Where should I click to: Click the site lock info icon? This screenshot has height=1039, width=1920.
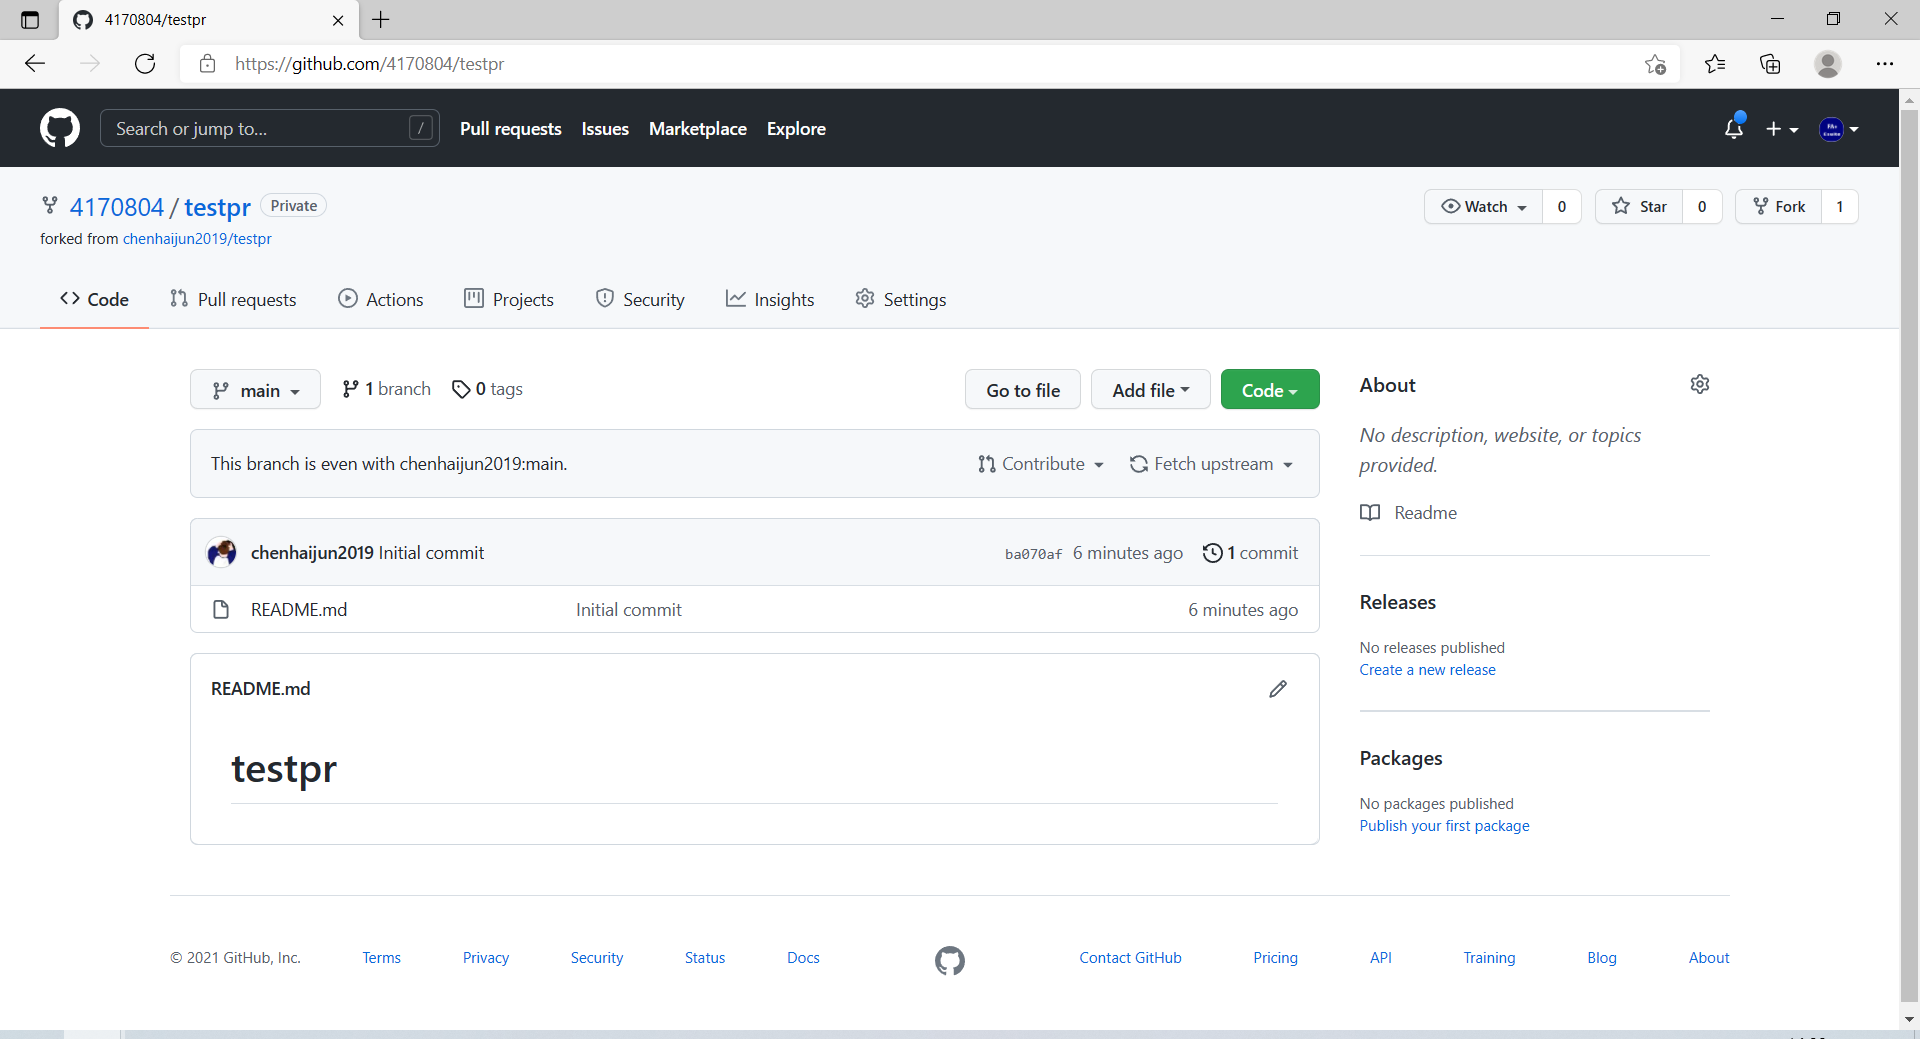[x=207, y=64]
